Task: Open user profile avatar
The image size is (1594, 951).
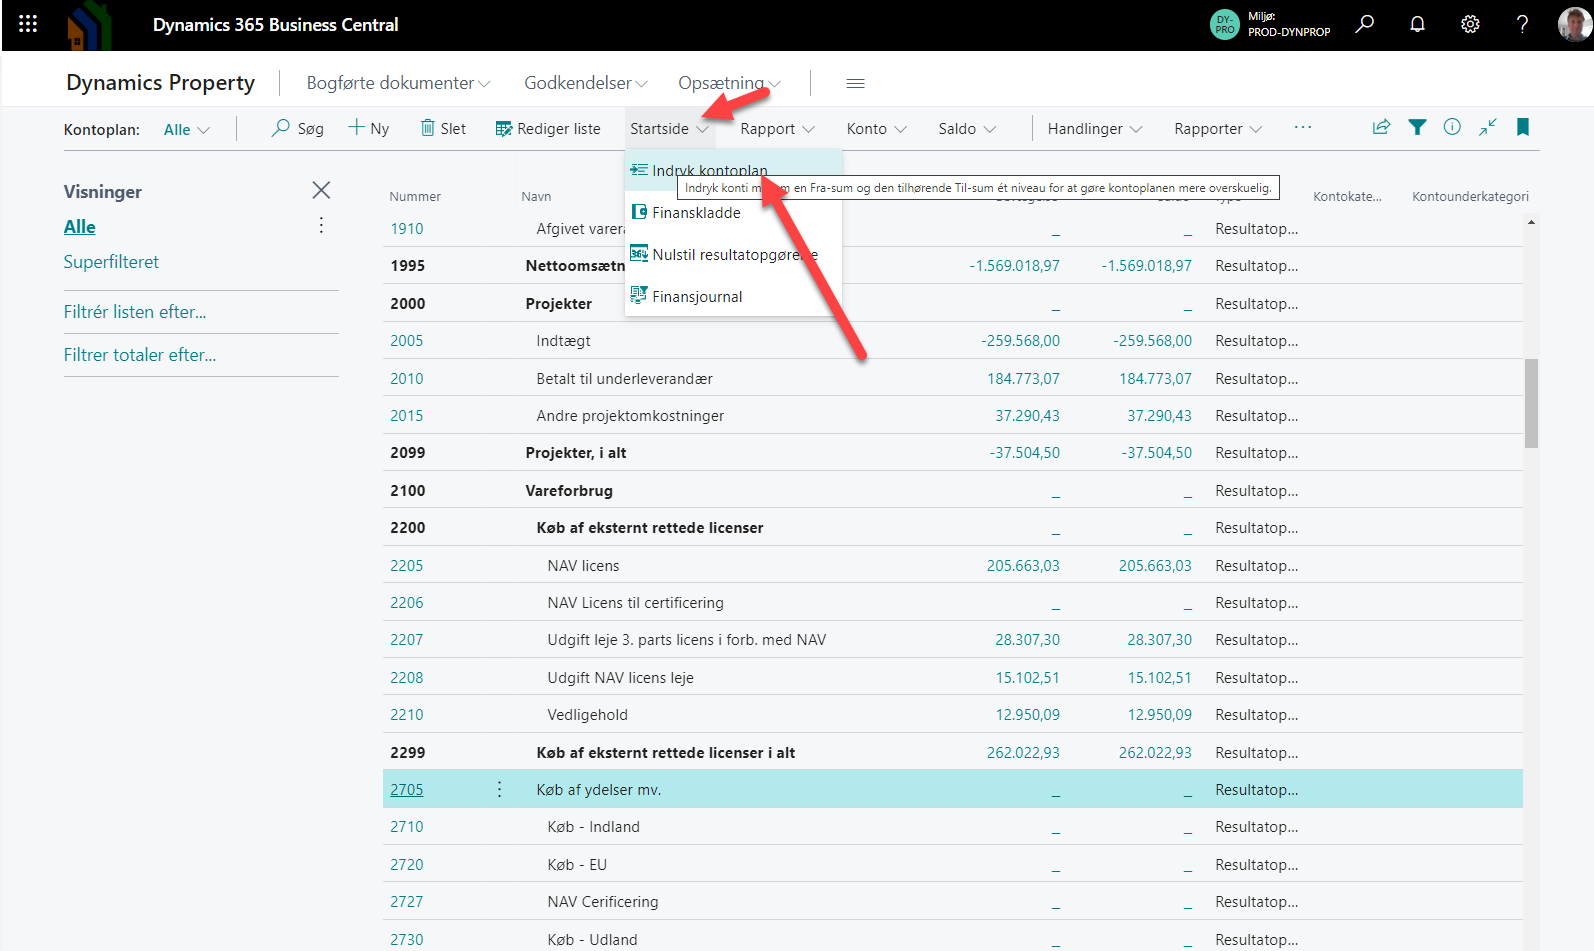Action: [x=1575, y=24]
